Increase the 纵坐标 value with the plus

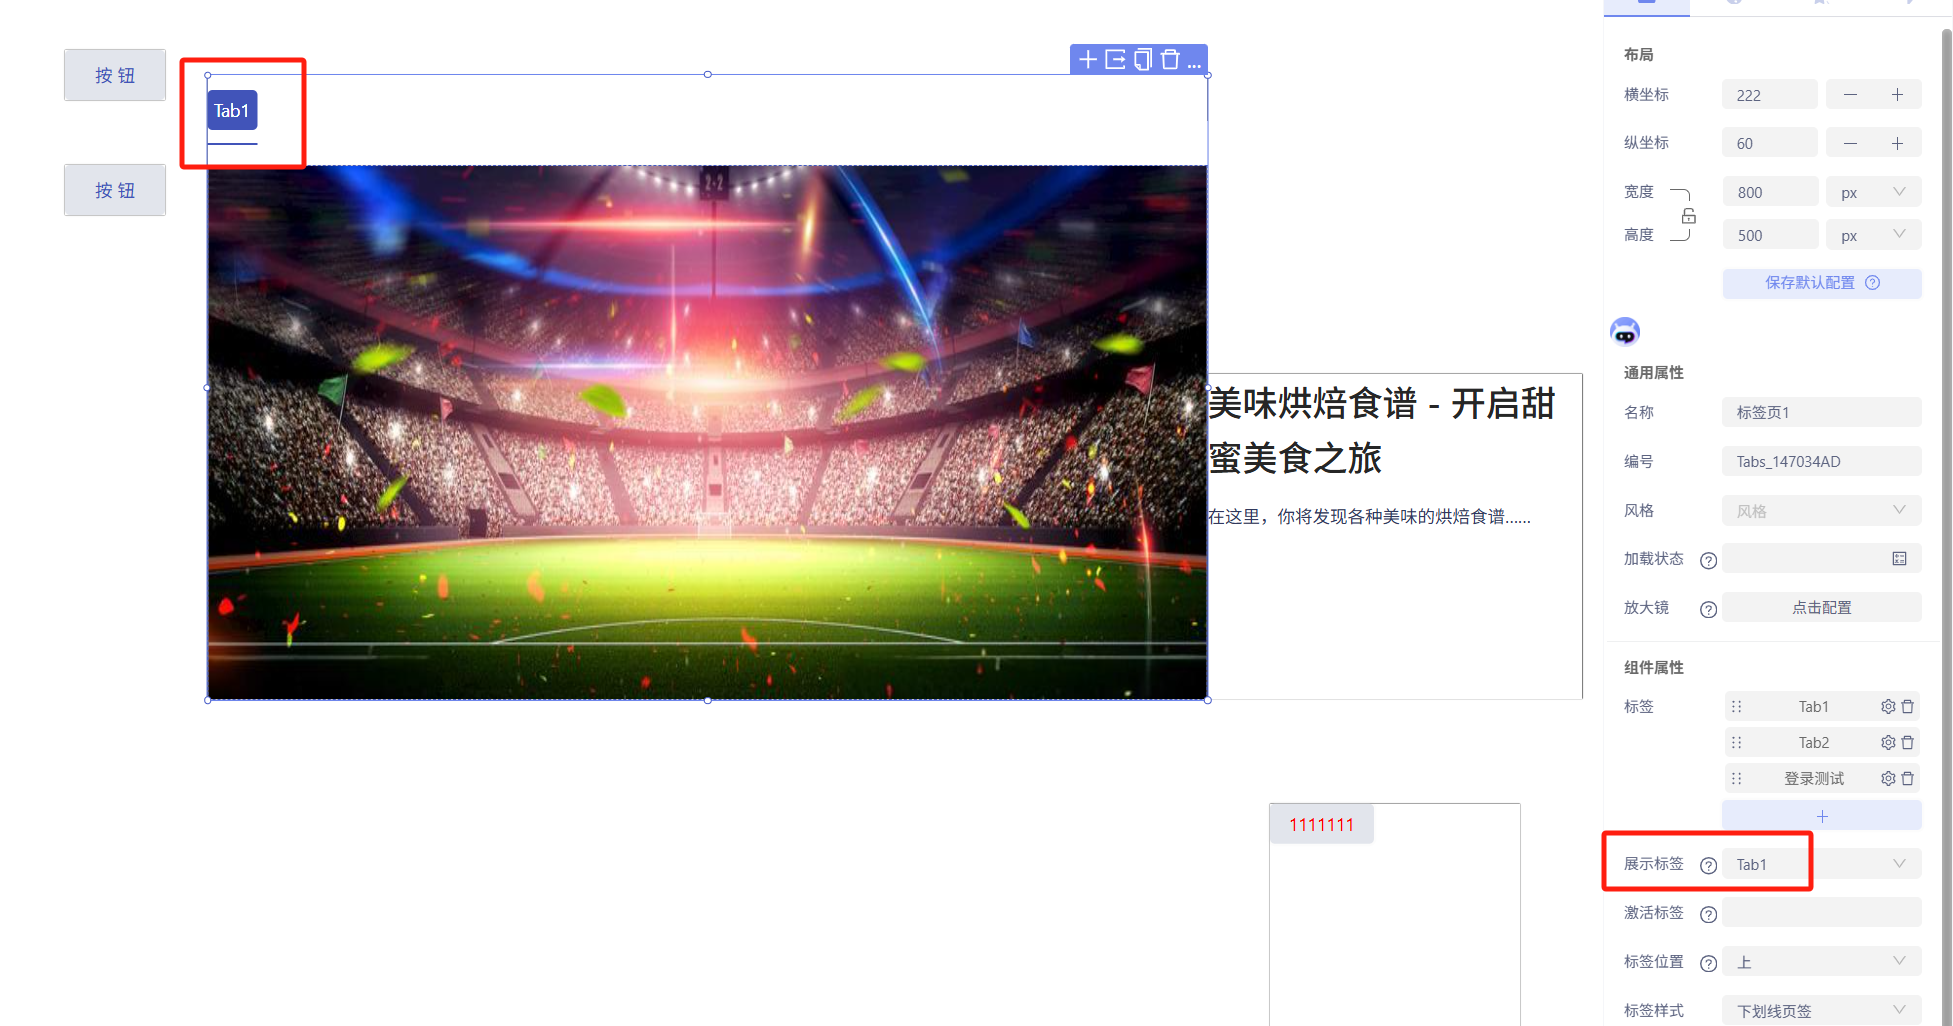click(1897, 143)
